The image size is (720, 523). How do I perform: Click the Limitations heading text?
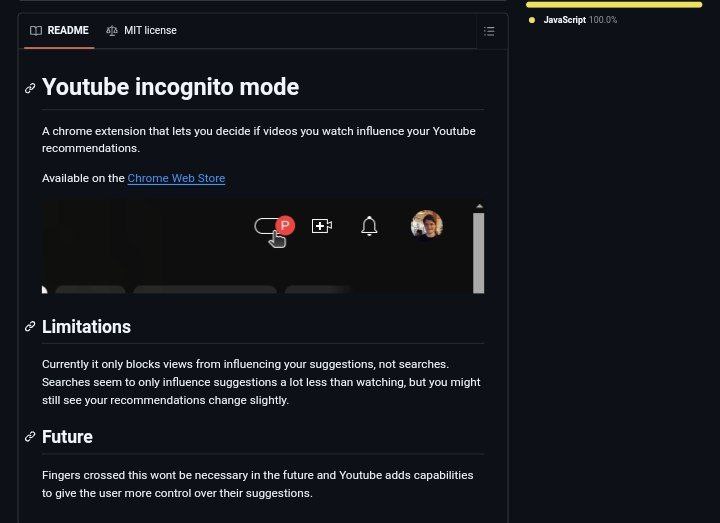point(86,327)
